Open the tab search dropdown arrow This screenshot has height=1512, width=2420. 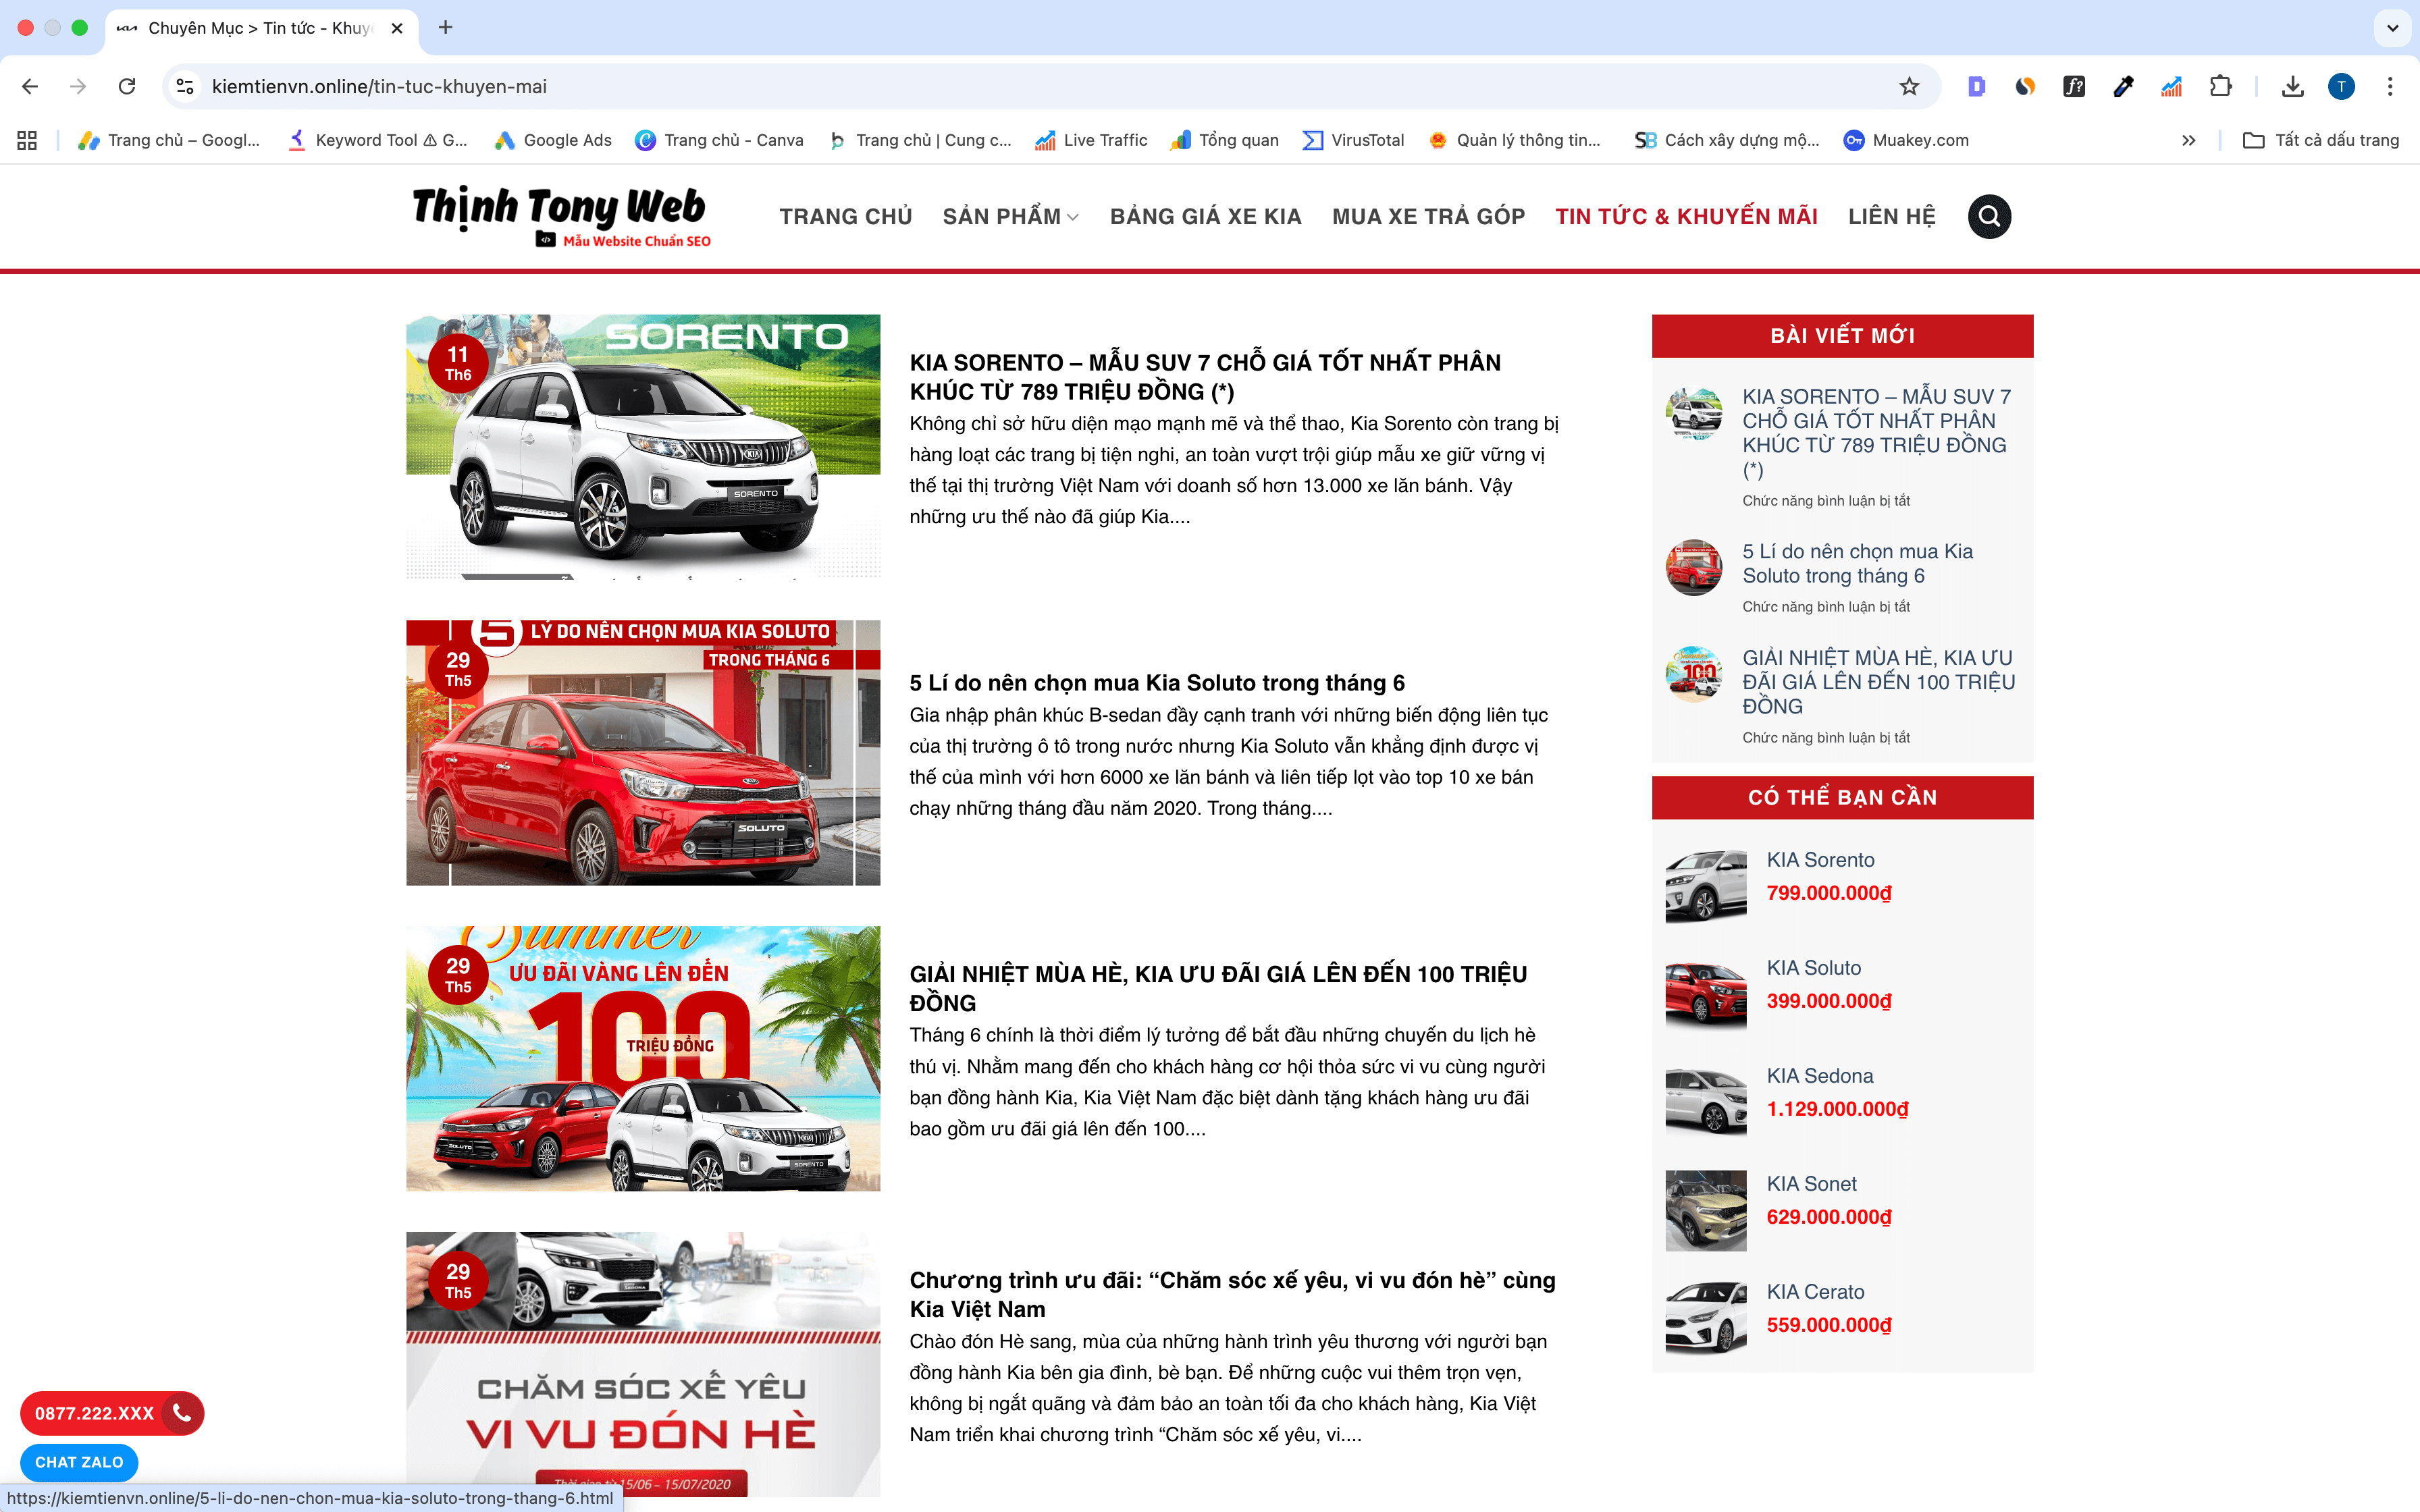(x=2392, y=28)
